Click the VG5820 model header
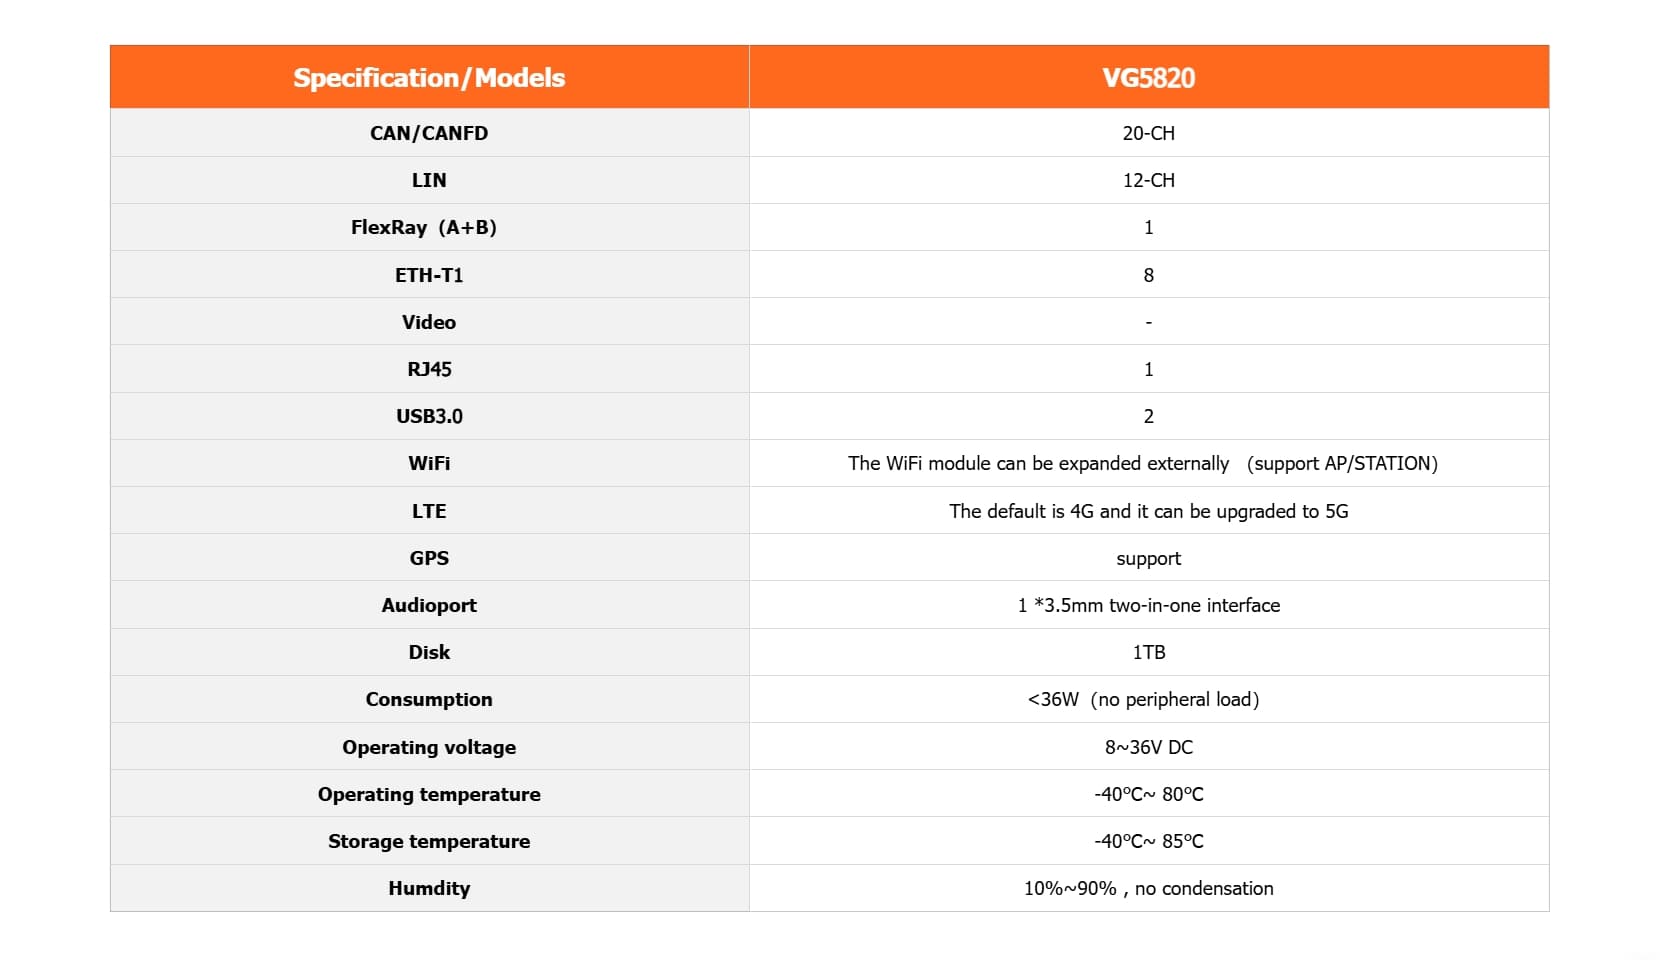The height and width of the screenshot is (960, 1660). (1148, 78)
